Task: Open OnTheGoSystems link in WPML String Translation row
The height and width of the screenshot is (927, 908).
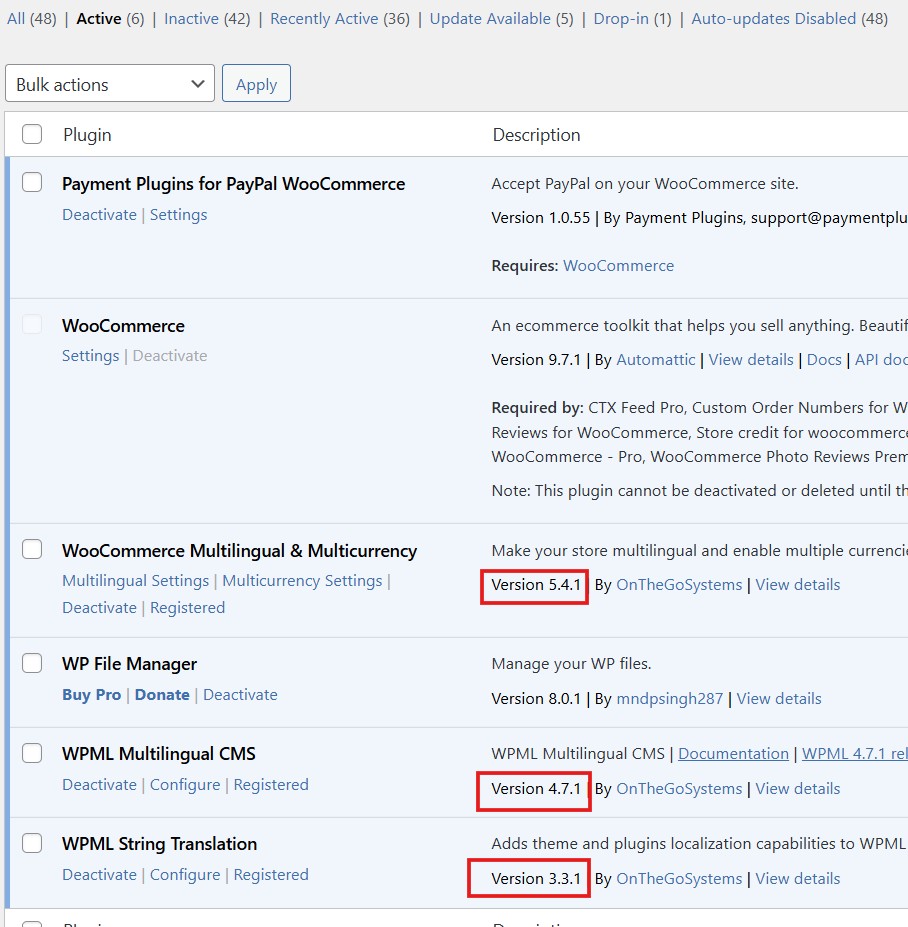Action: point(679,879)
